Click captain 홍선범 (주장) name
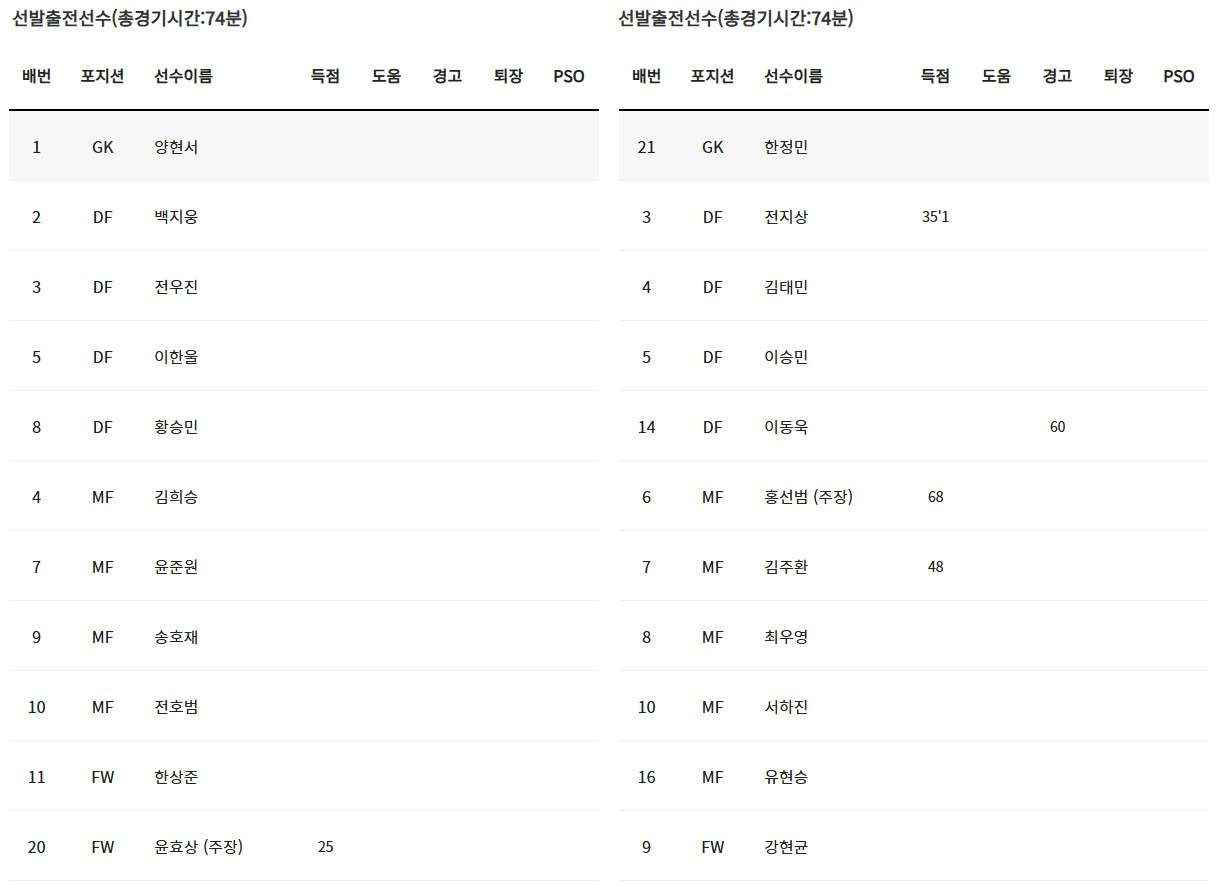The image size is (1217, 886). click(808, 497)
